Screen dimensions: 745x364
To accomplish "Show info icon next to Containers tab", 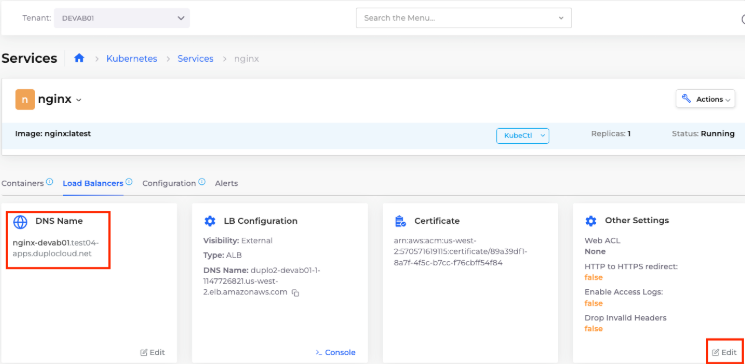I will click(x=49, y=182).
